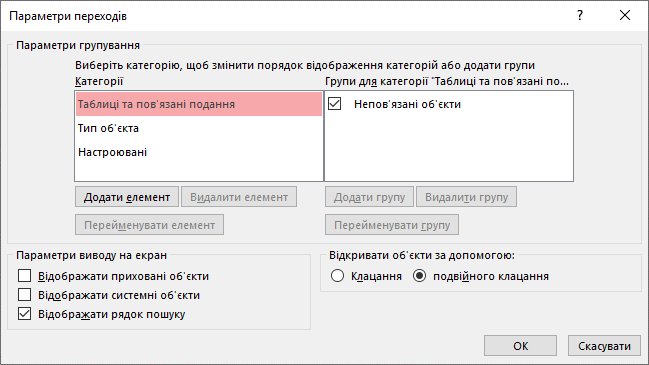Close the Параметри переходів dialog

pyautogui.click(x=625, y=16)
